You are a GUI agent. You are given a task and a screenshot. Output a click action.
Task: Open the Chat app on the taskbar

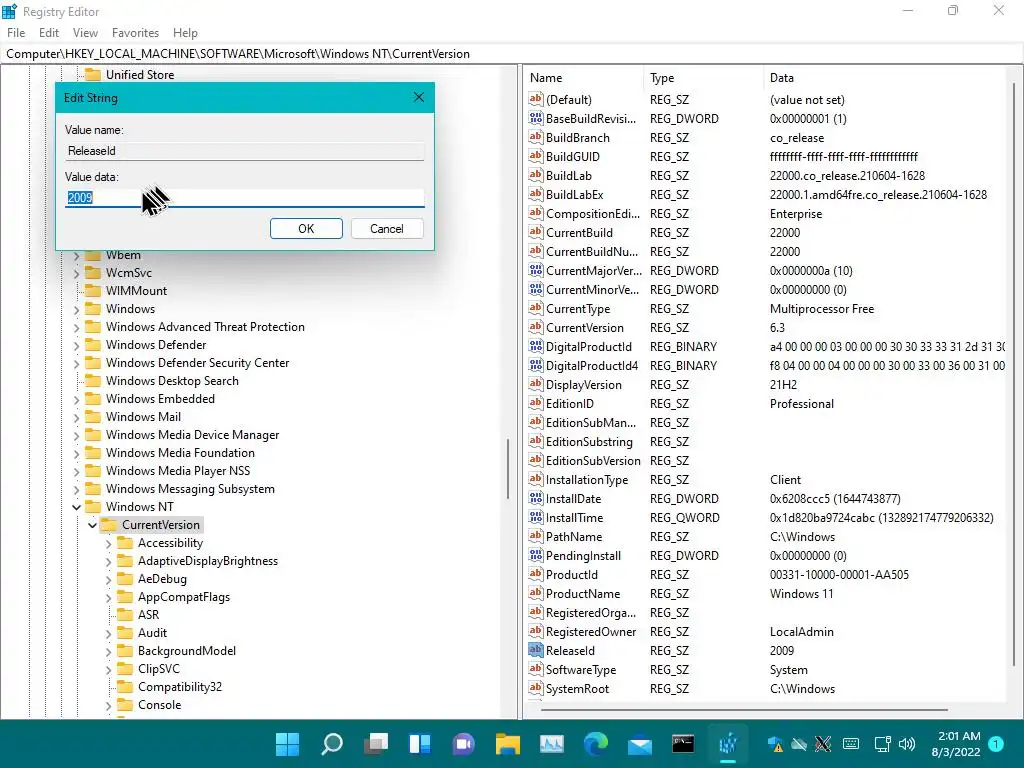tap(464, 743)
